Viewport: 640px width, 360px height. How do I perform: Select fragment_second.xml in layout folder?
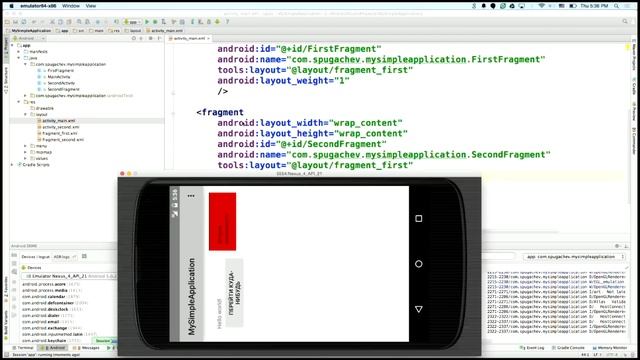pos(63,140)
